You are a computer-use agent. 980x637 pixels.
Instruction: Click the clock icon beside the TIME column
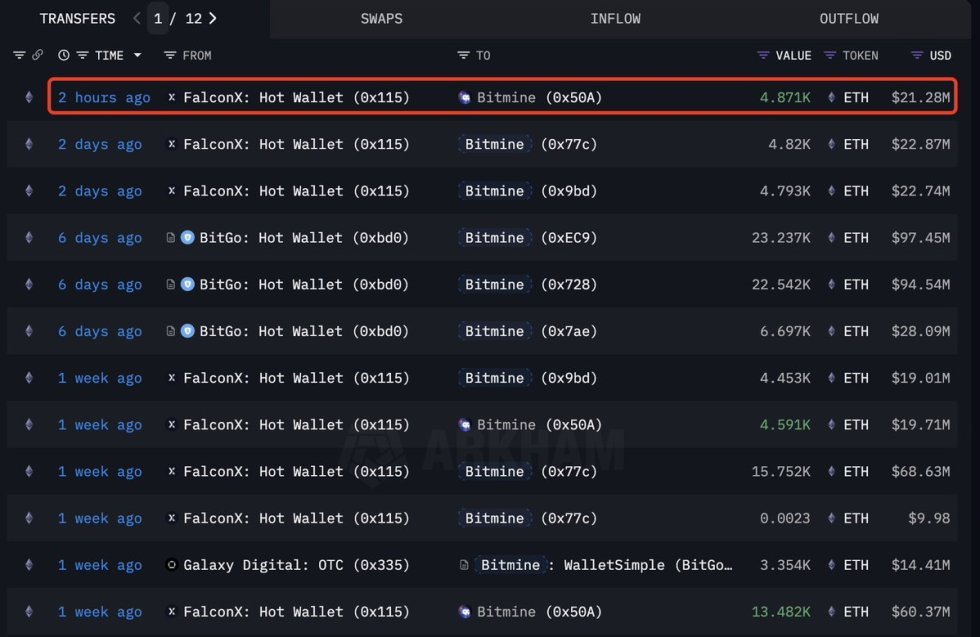click(x=64, y=55)
